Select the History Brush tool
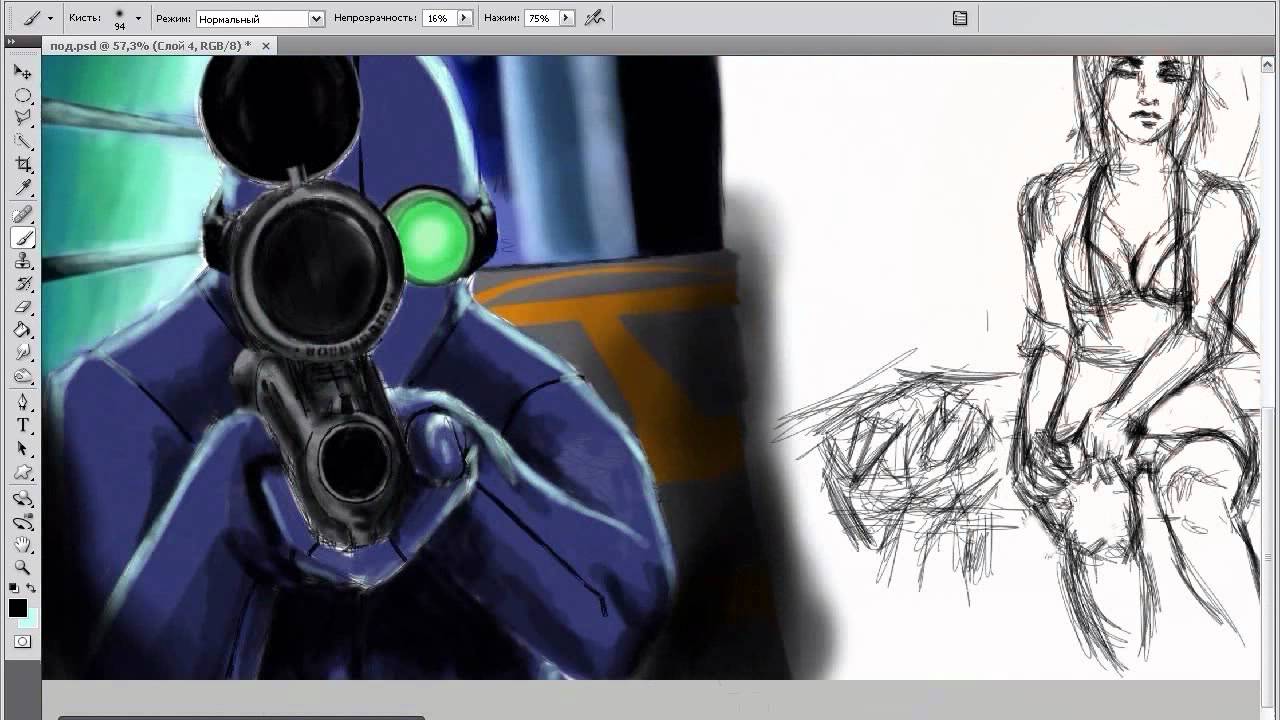 [x=23, y=284]
